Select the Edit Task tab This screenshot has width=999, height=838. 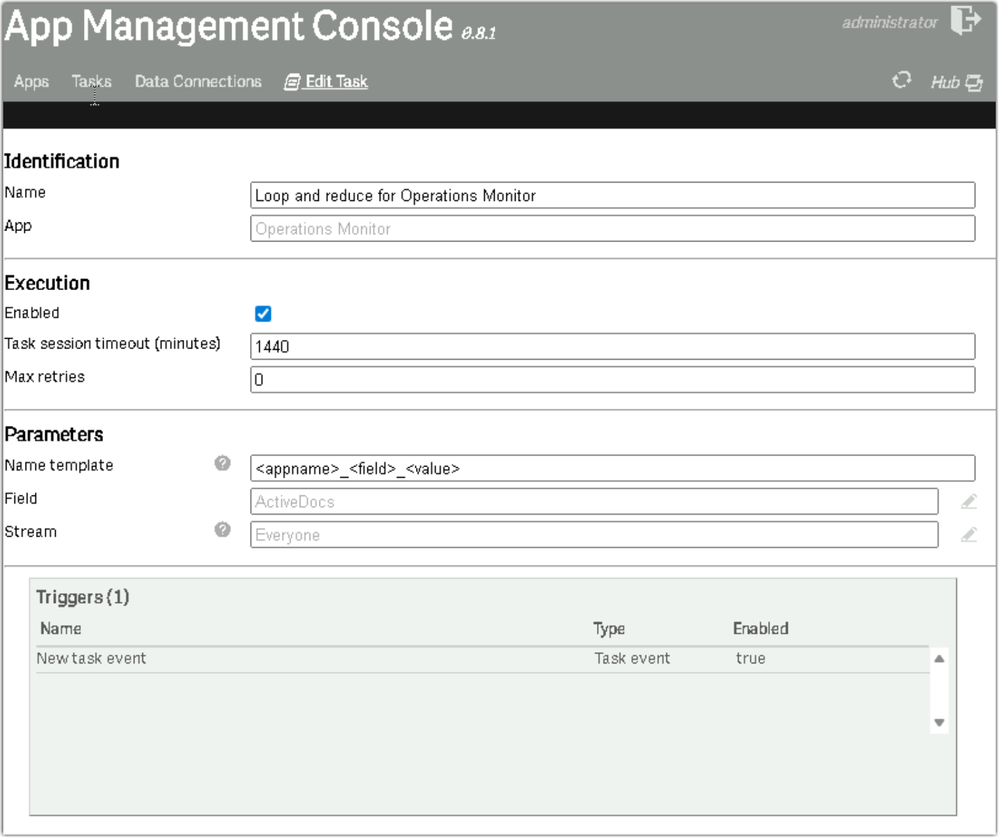coord(333,81)
